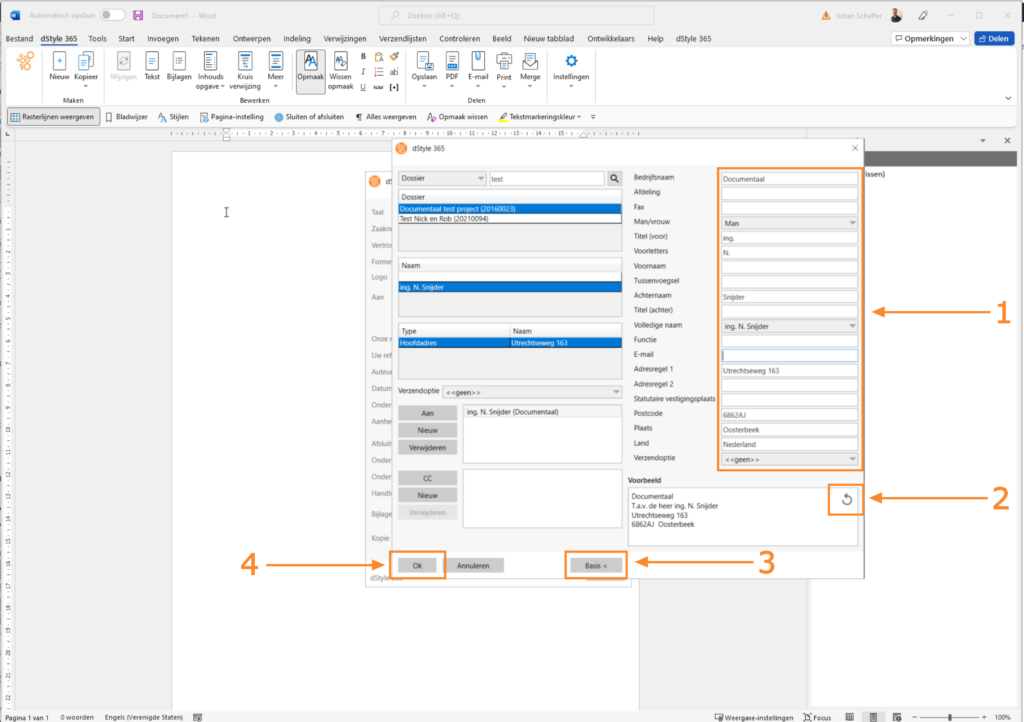Click search magnifier in dStyle dialog
Viewport: 1024px width, 722px height.
pos(615,178)
